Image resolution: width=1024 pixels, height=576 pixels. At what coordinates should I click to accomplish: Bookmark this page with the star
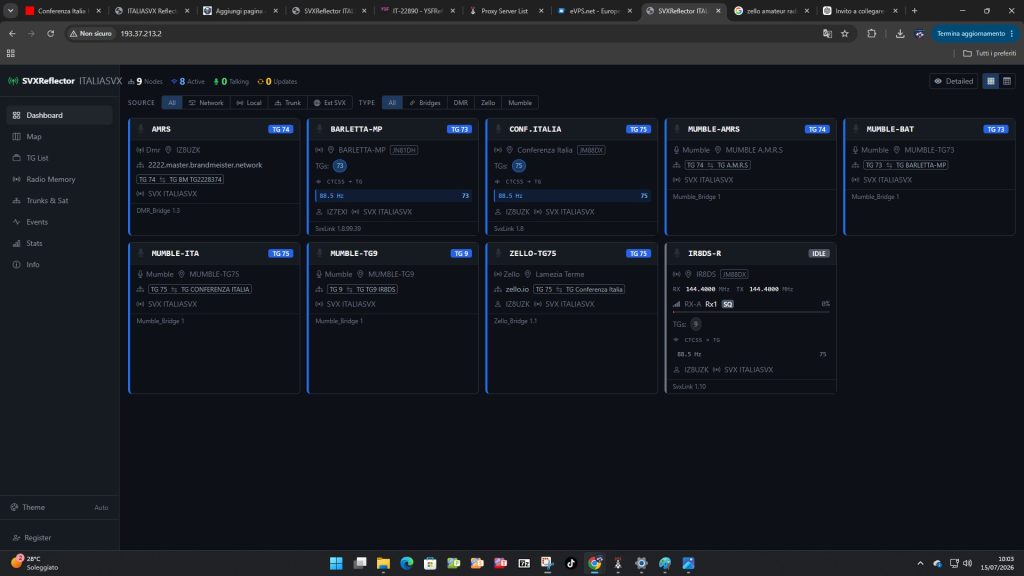pyautogui.click(x=844, y=33)
